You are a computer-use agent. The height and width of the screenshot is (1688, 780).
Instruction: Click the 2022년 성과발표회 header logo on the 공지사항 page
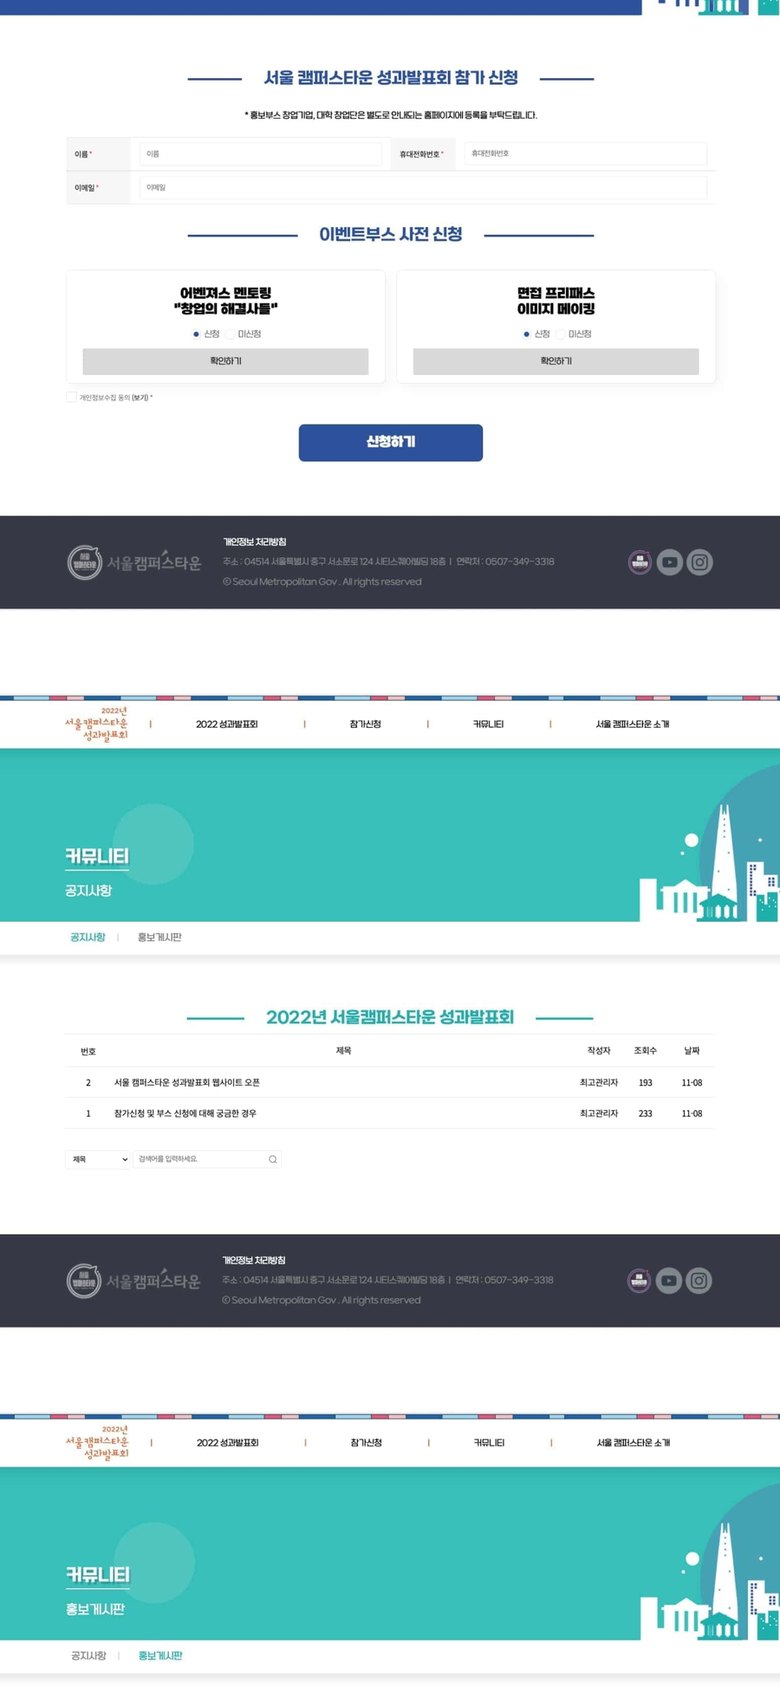[98, 724]
